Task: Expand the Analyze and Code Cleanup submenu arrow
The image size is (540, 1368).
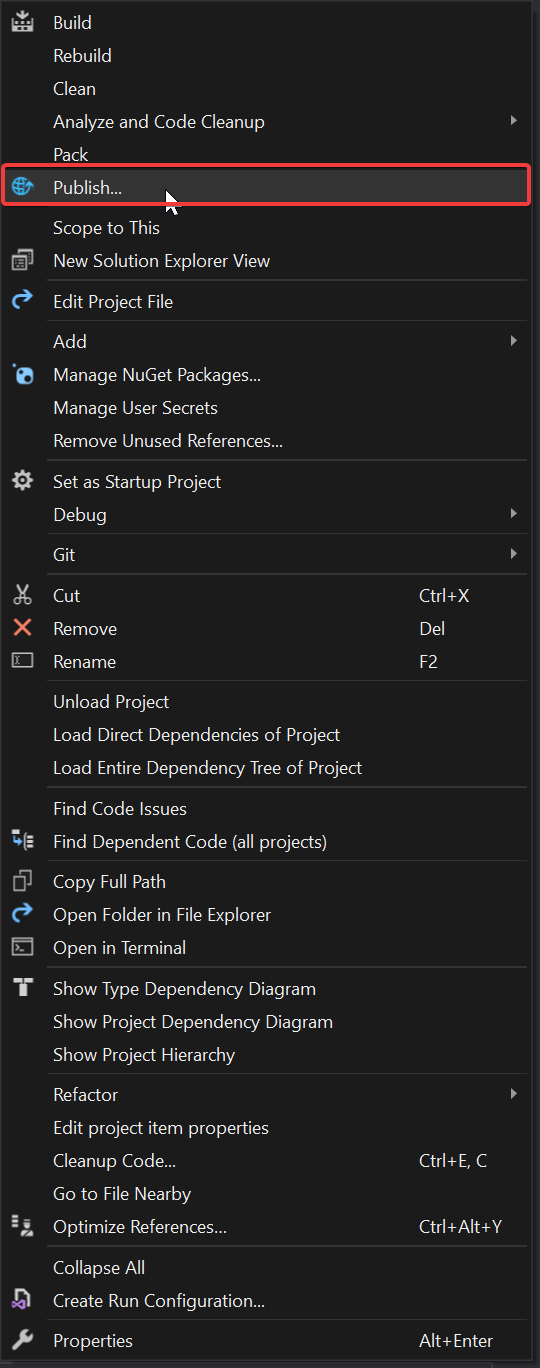Action: pyautogui.click(x=513, y=121)
